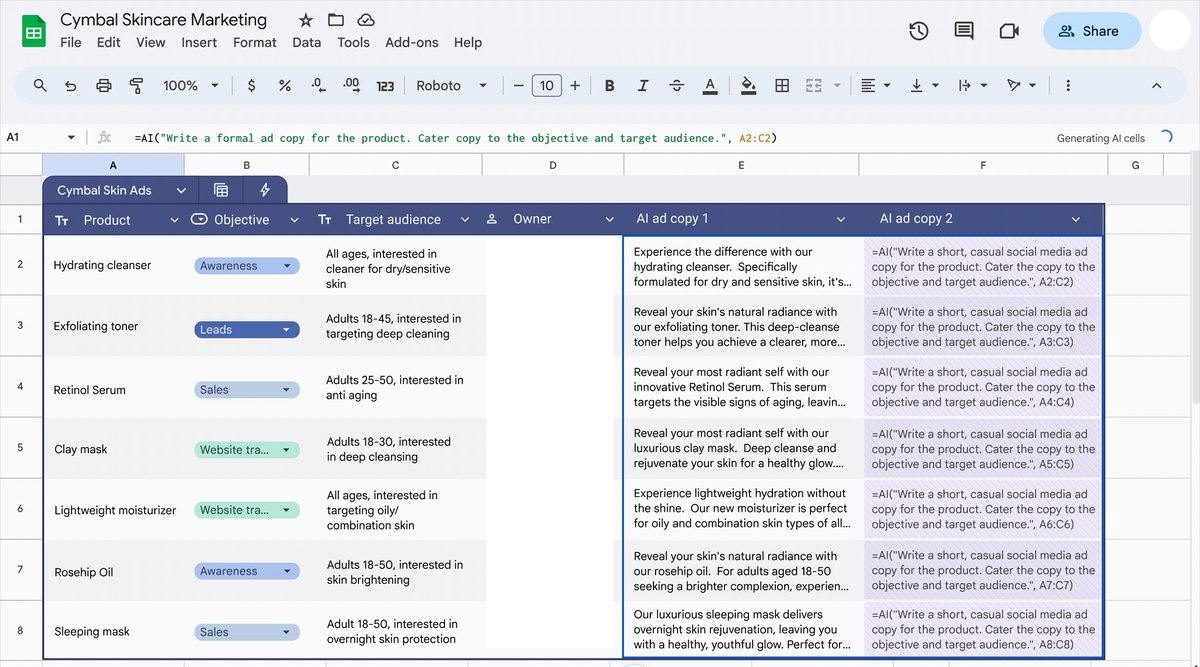Open the Insert menu
Viewport: 1200px width, 667px height.
(199, 42)
